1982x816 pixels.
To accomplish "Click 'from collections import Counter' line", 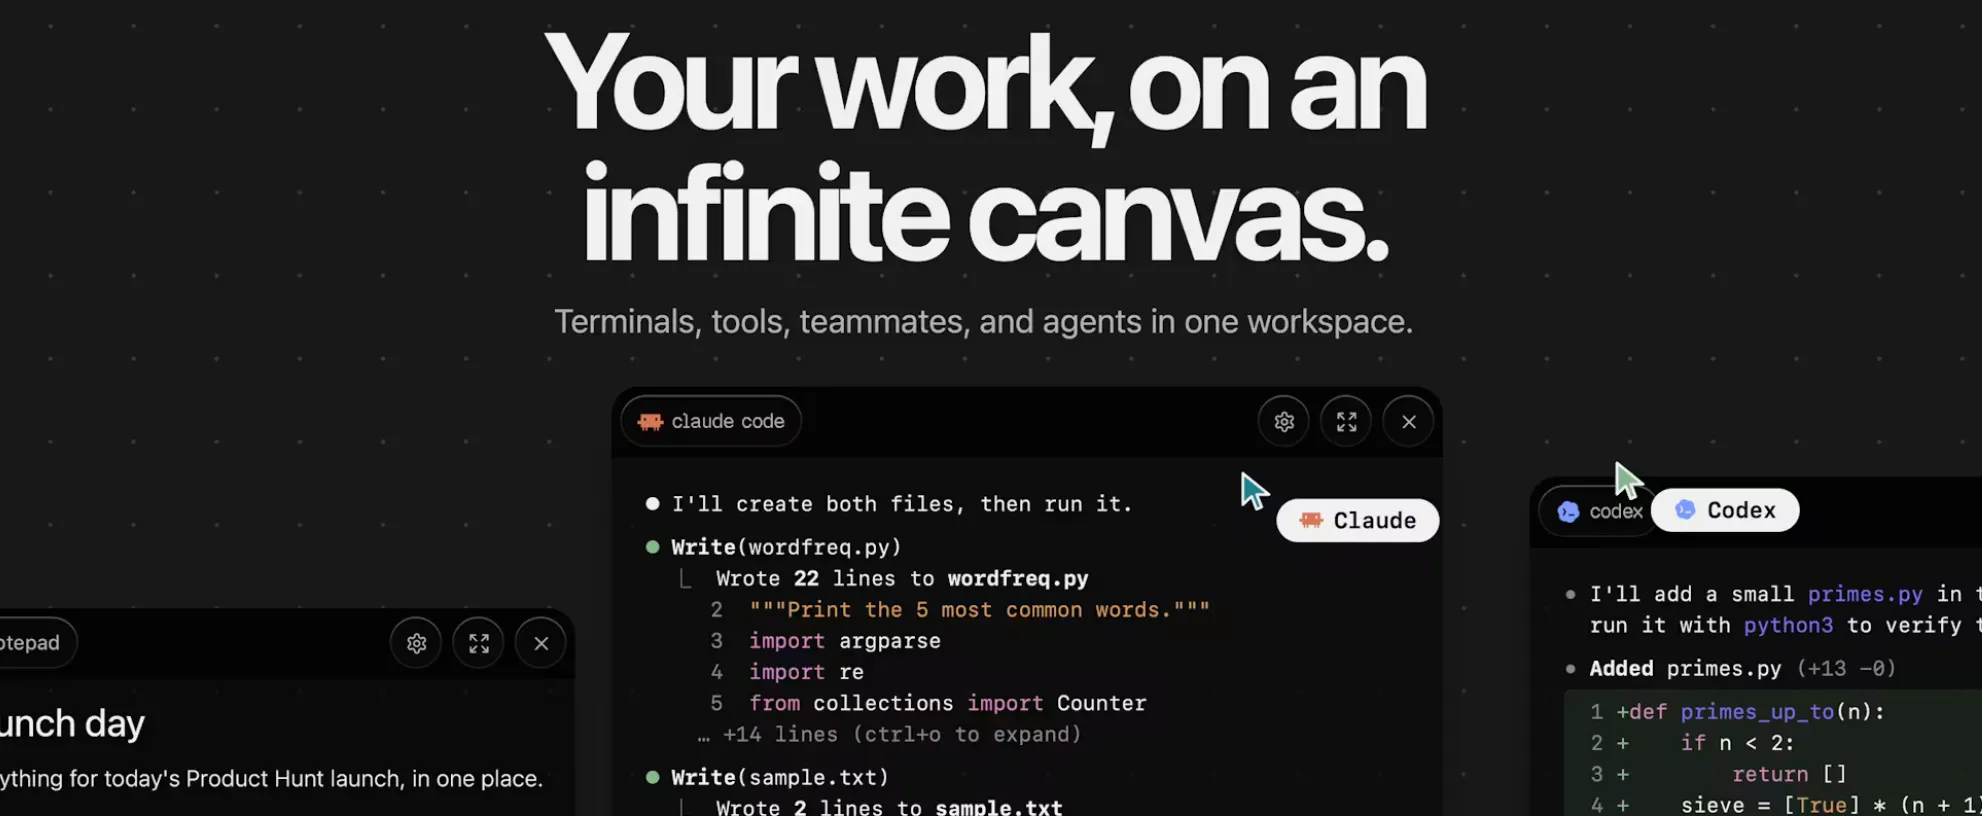I will click(948, 703).
